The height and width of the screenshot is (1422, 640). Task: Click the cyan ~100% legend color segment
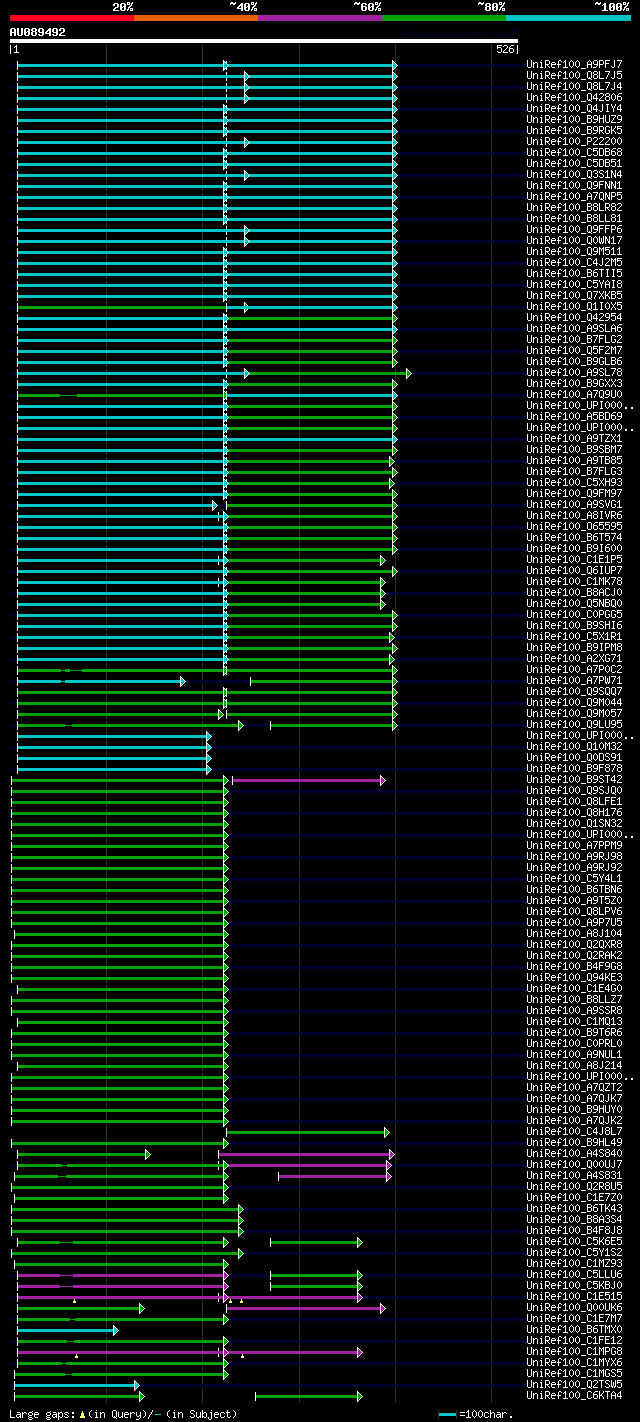[568, 18]
